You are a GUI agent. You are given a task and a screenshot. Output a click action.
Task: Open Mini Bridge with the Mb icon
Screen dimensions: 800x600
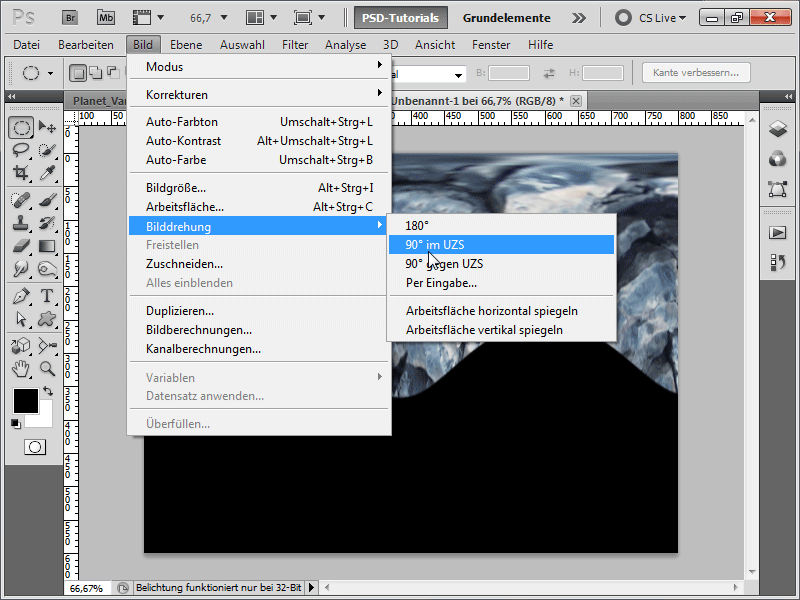(106, 18)
